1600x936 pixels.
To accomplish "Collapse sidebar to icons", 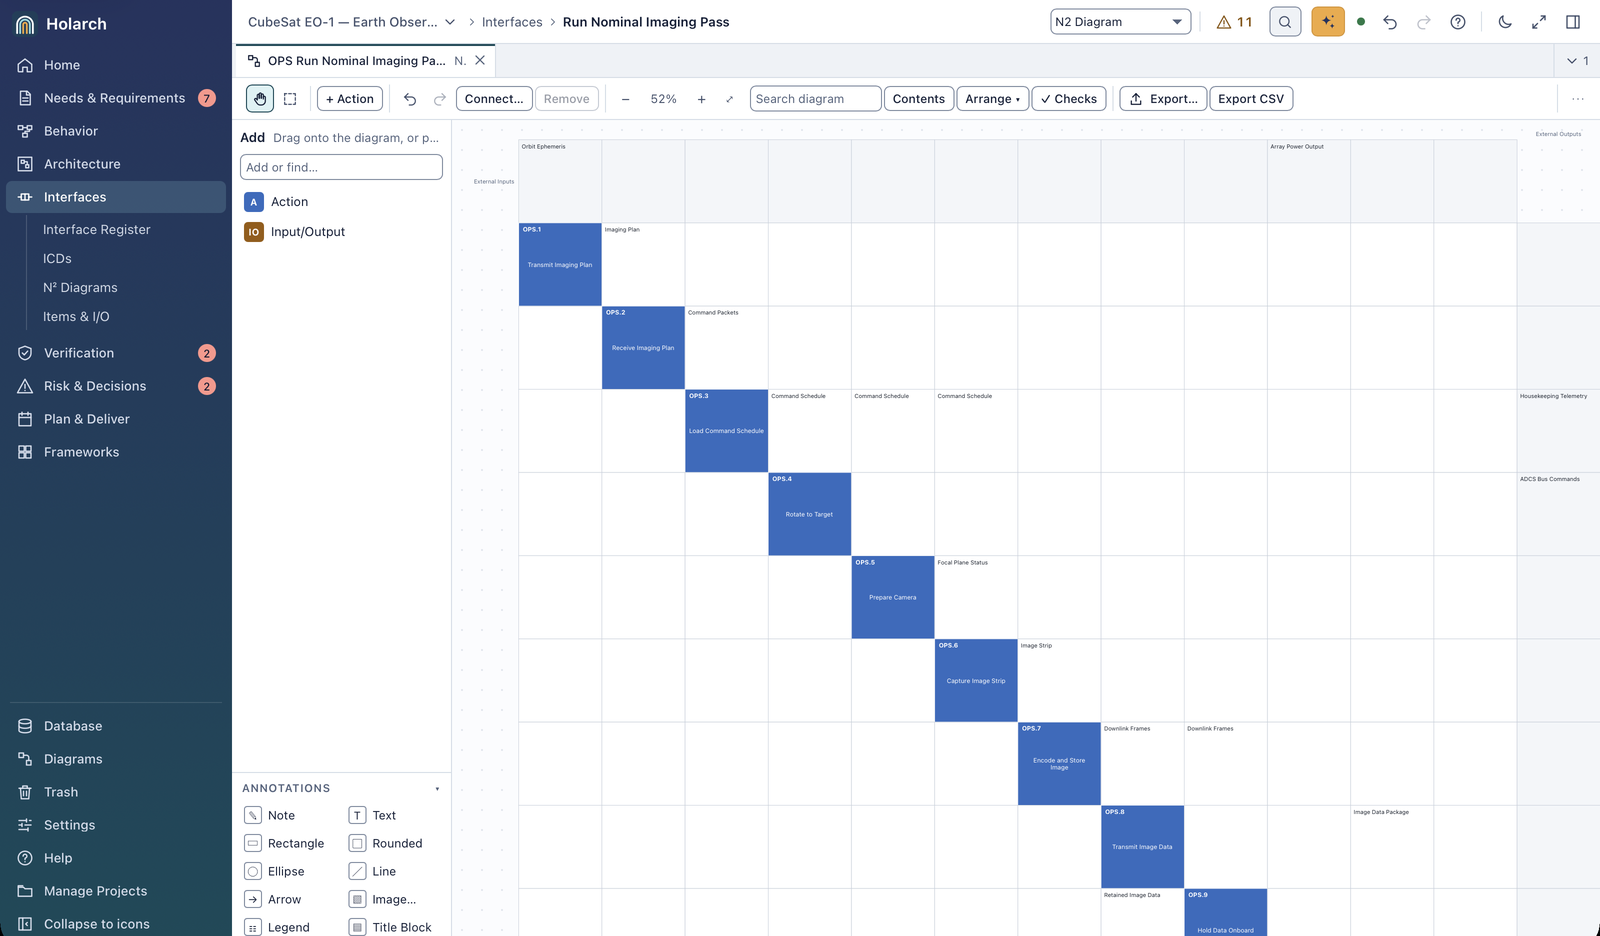I will point(116,924).
